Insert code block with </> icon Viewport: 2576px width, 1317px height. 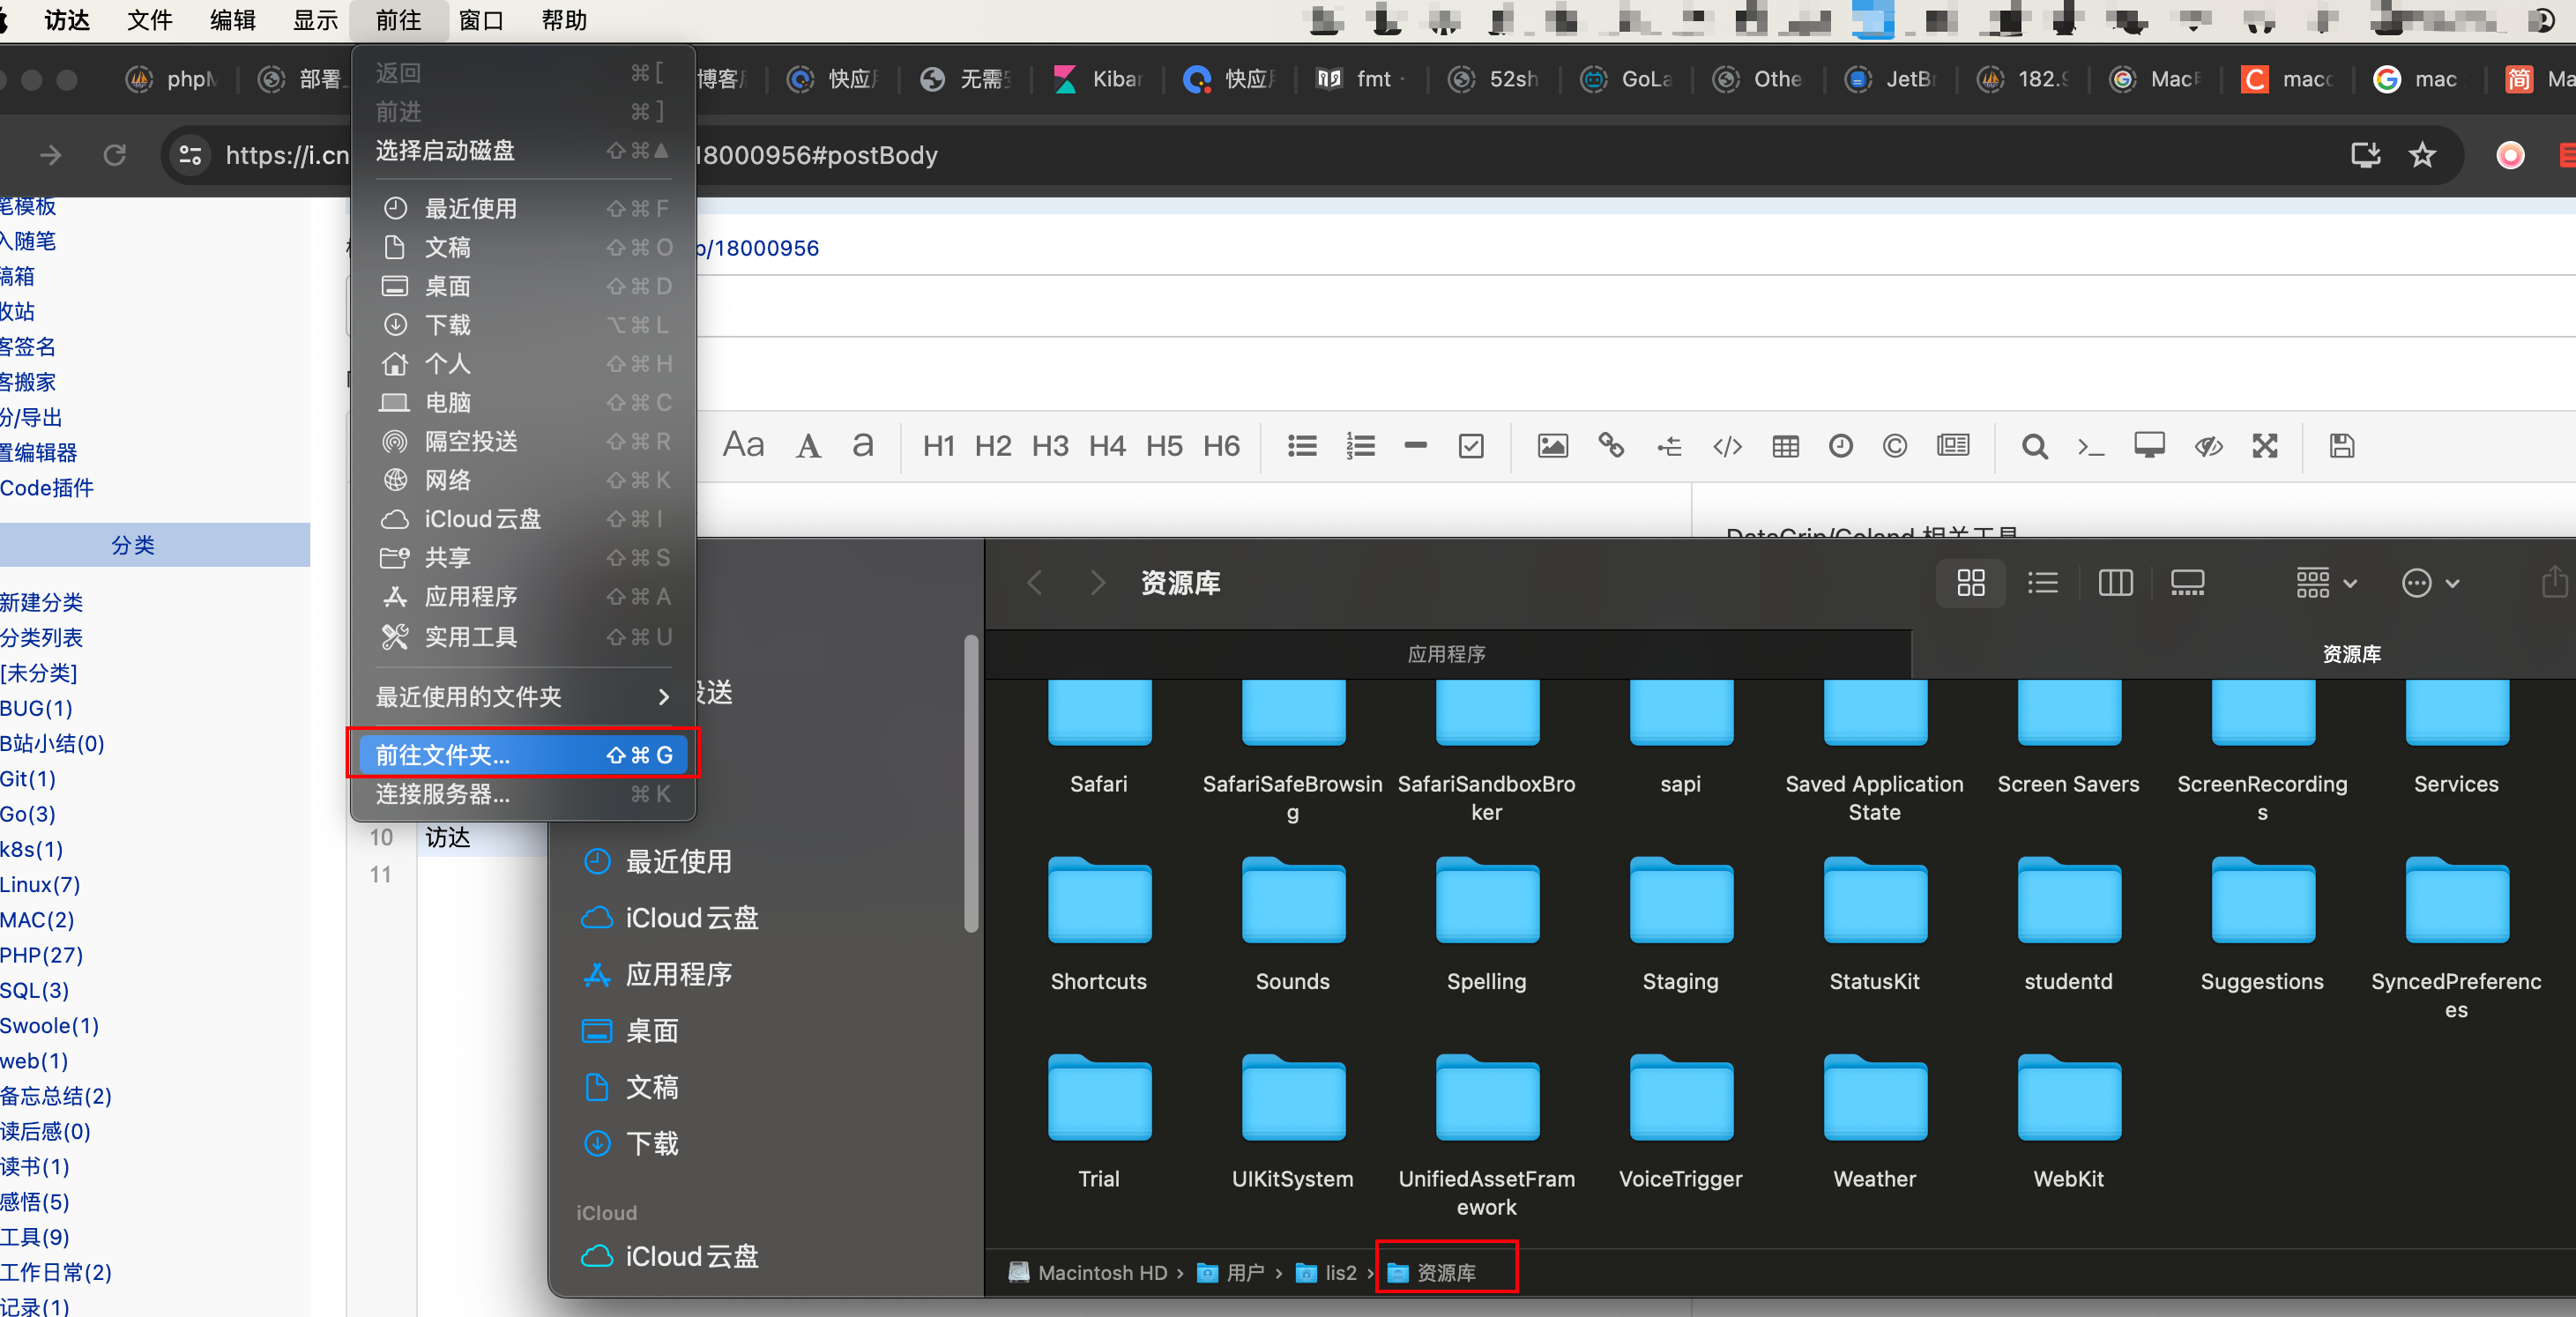[1727, 446]
